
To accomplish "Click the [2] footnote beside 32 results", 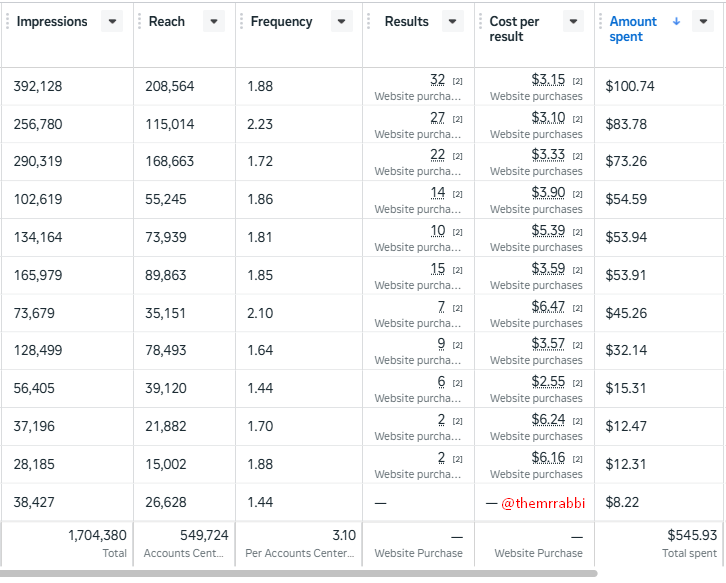I will click(x=457, y=81).
